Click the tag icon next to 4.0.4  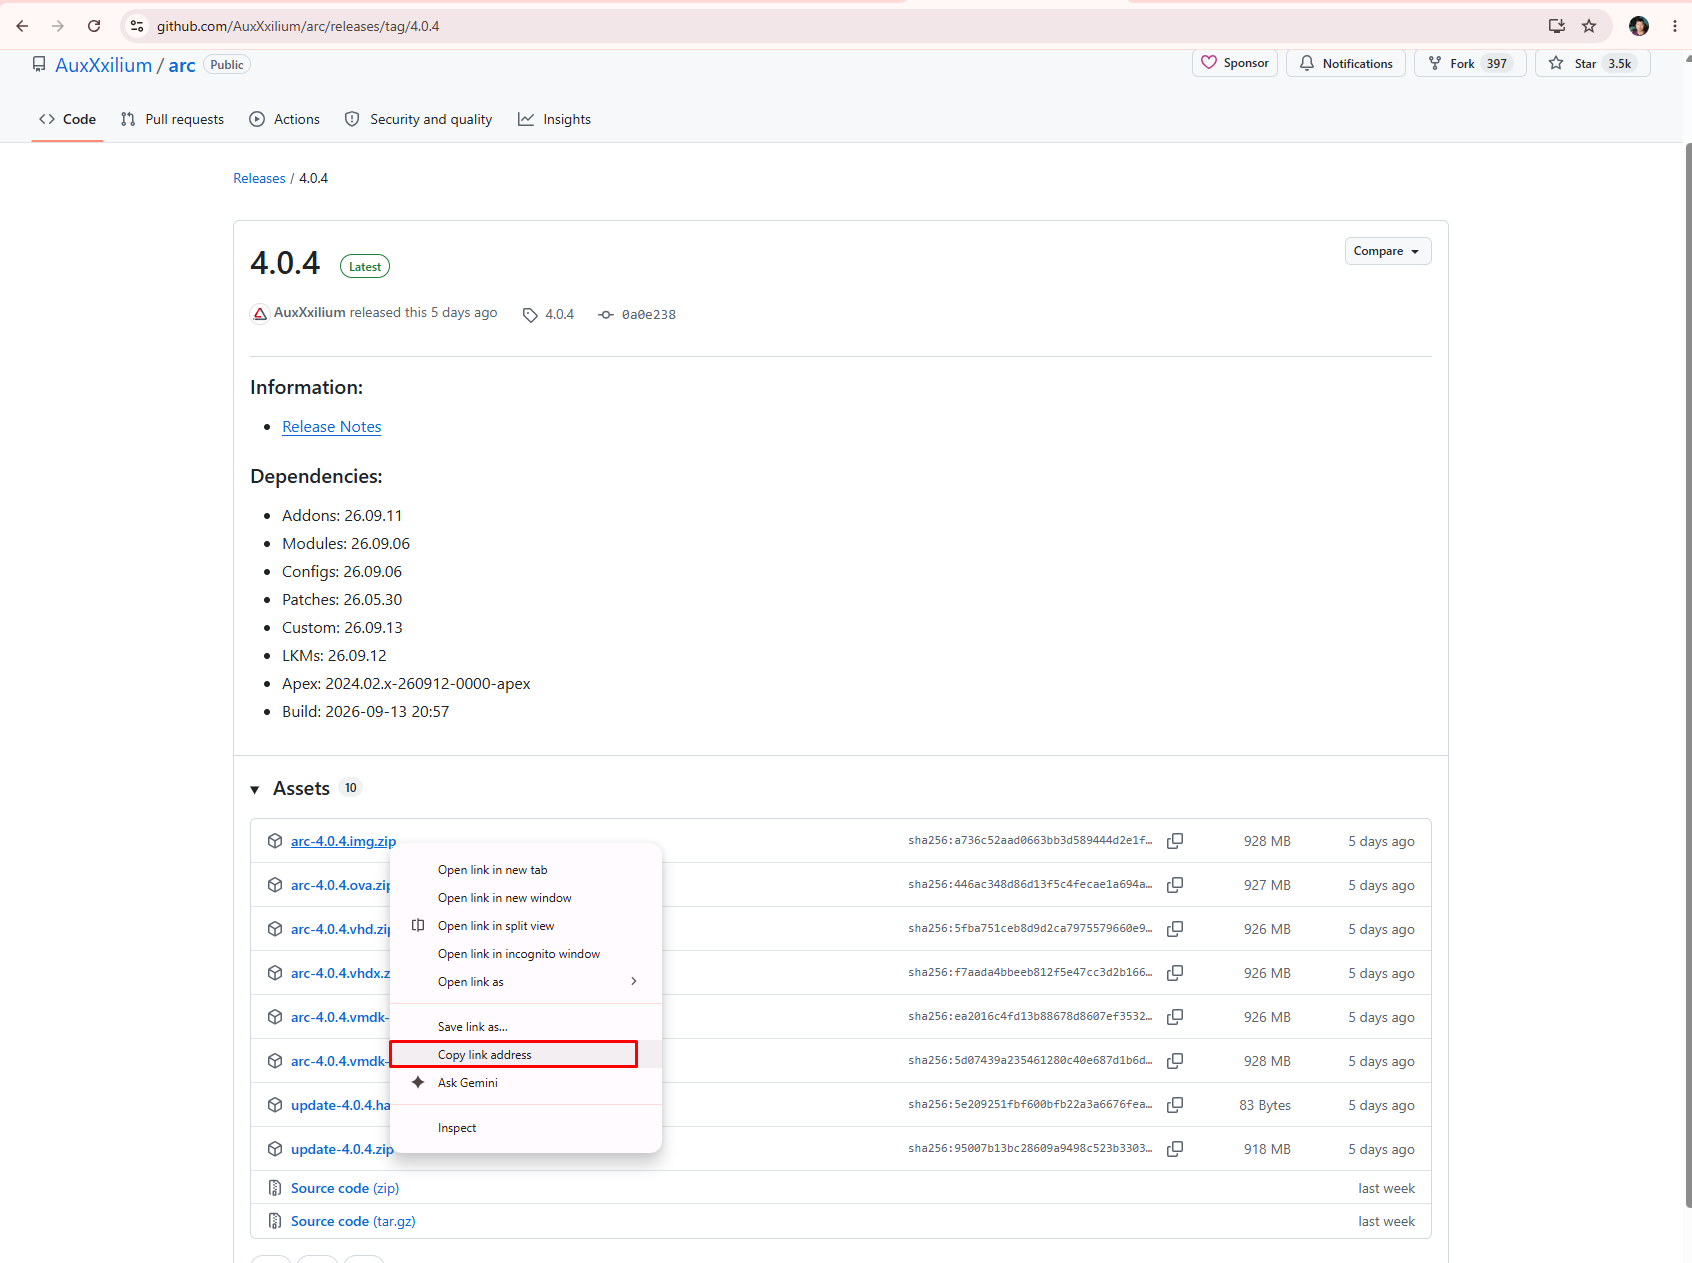(530, 315)
